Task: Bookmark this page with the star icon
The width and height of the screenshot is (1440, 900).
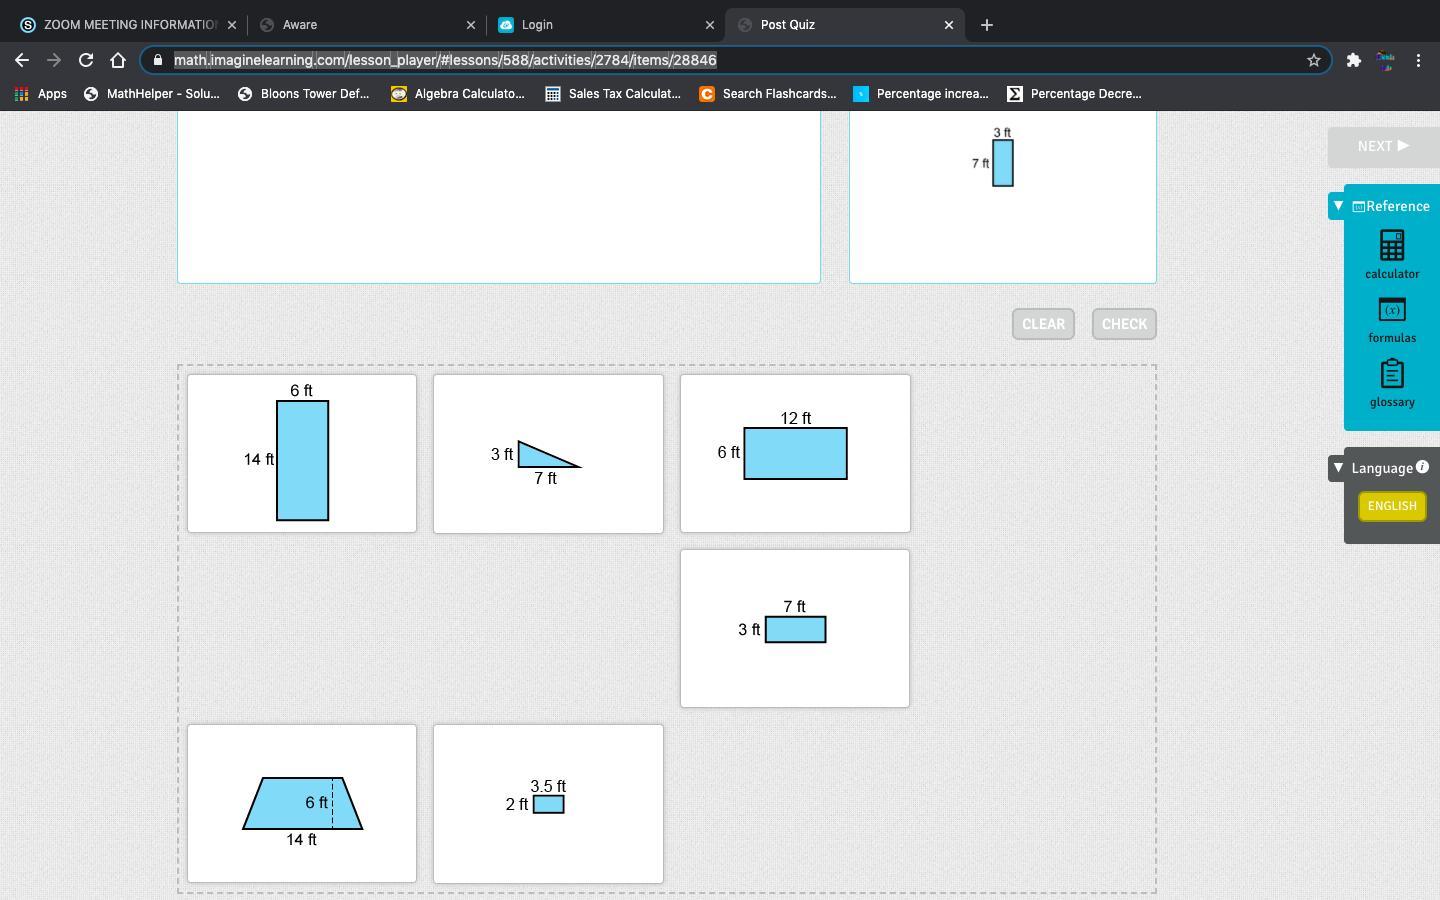Action: pos(1314,60)
